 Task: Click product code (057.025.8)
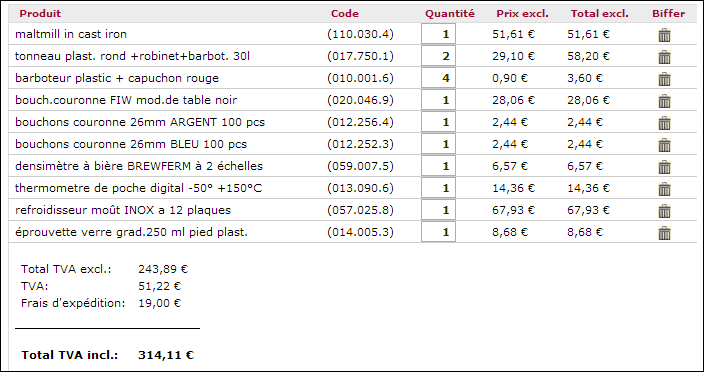pos(361,210)
